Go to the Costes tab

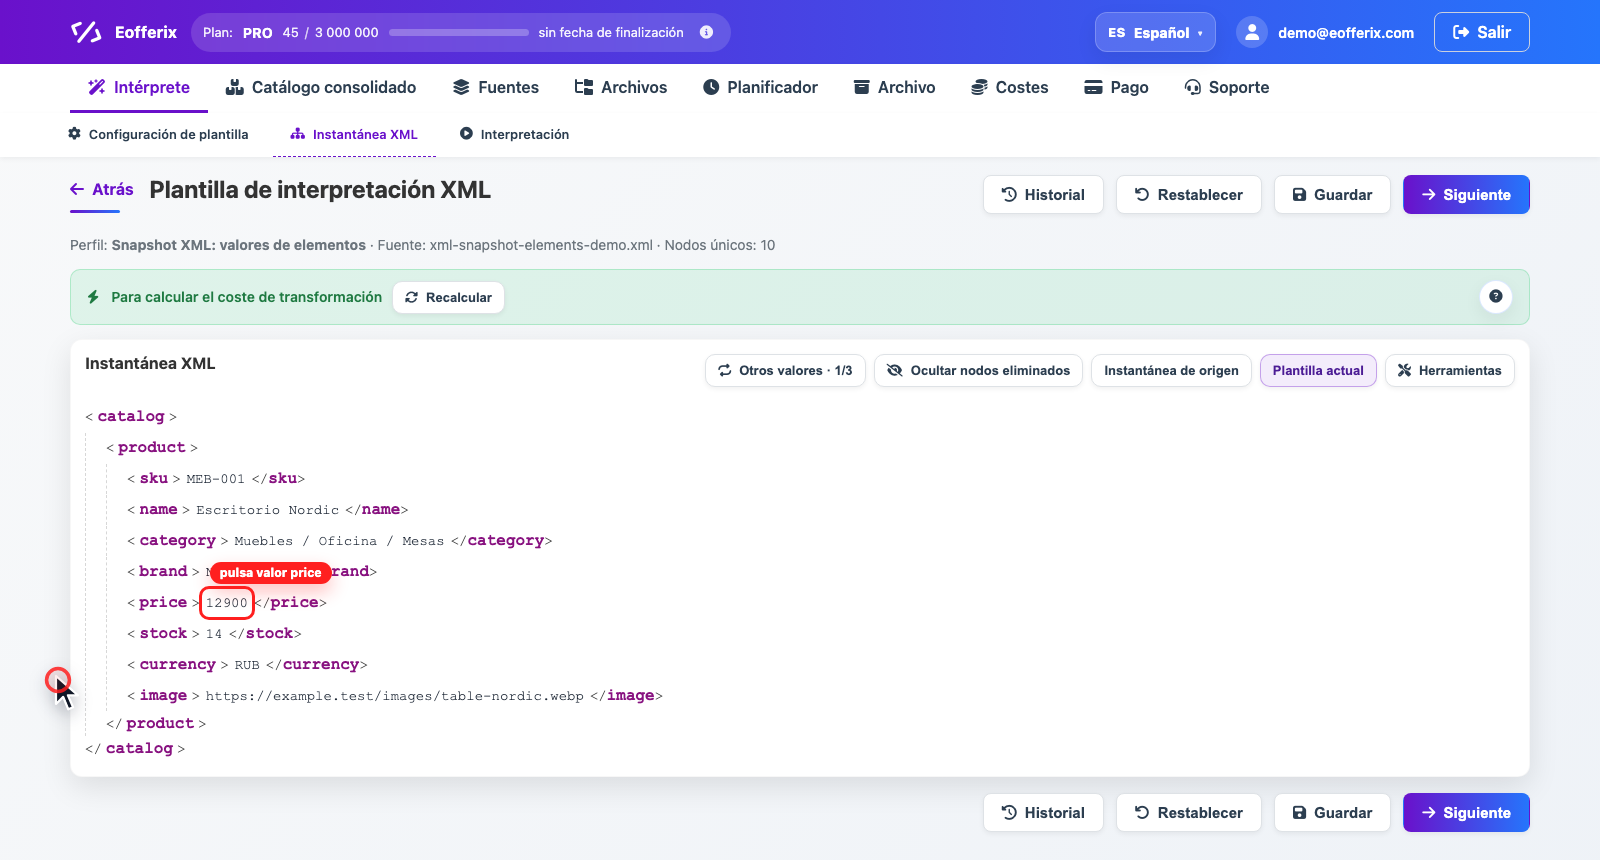coord(1010,87)
